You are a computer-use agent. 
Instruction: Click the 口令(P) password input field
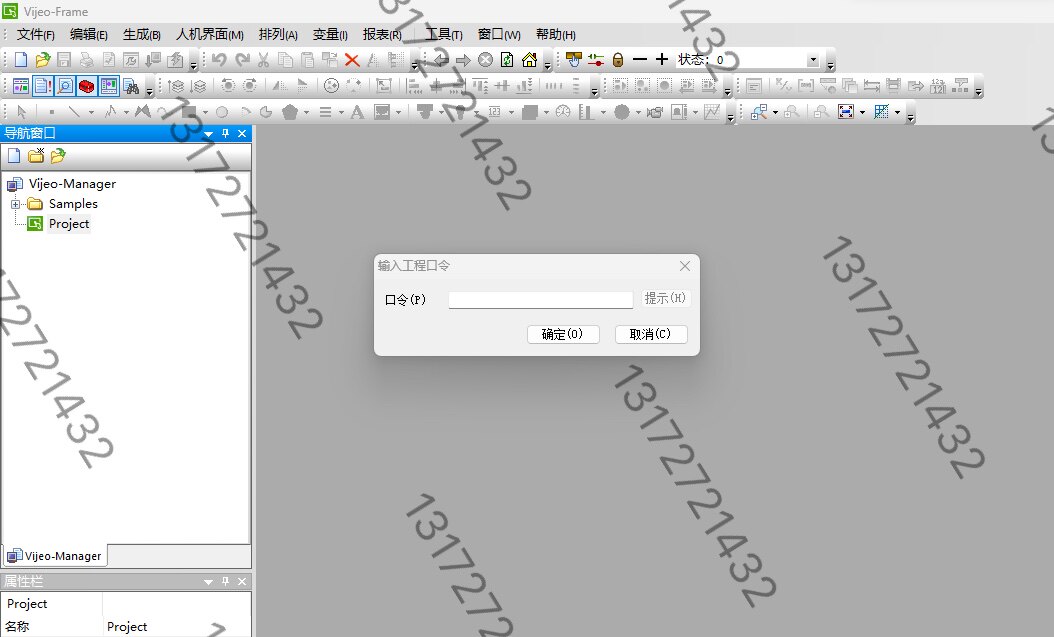coord(540,300)
